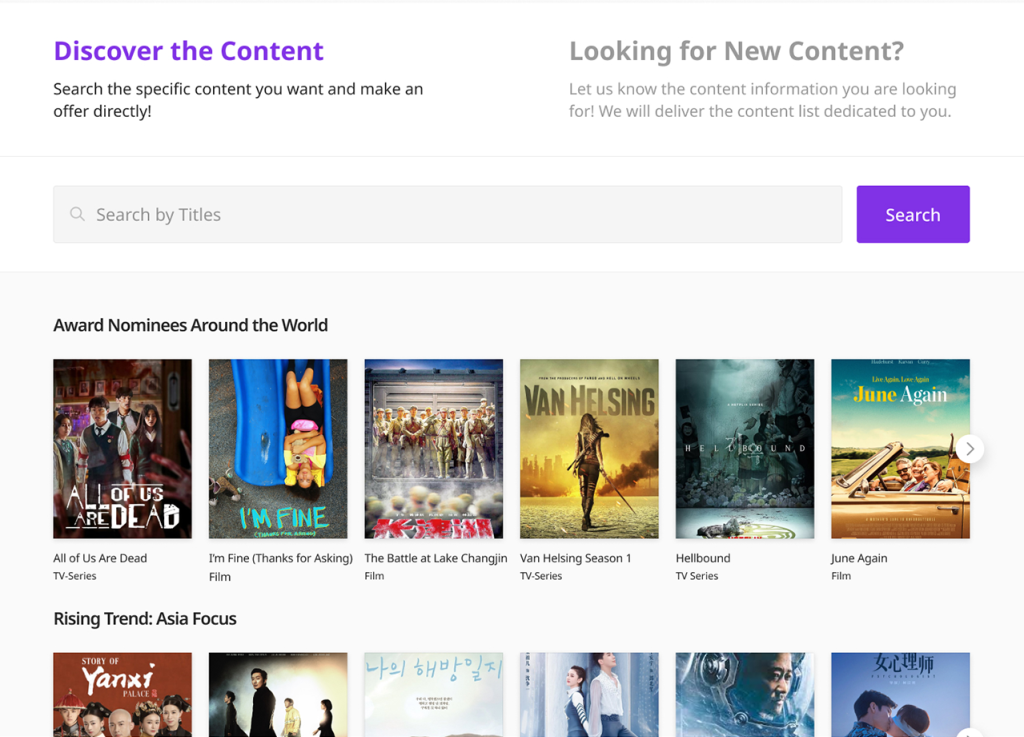Switch to Discover the Content tab
Screen dimensions: 1024x737
click(189, 51)
